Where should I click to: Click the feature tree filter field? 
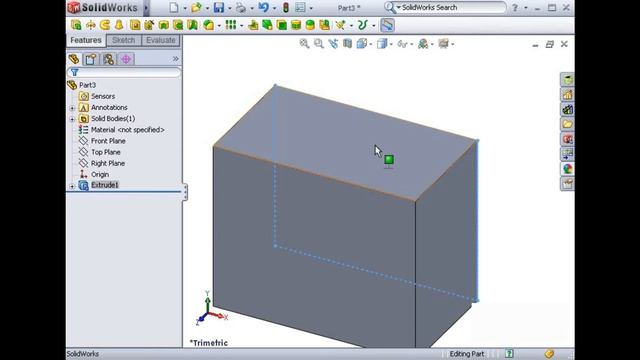coord(124,73)
